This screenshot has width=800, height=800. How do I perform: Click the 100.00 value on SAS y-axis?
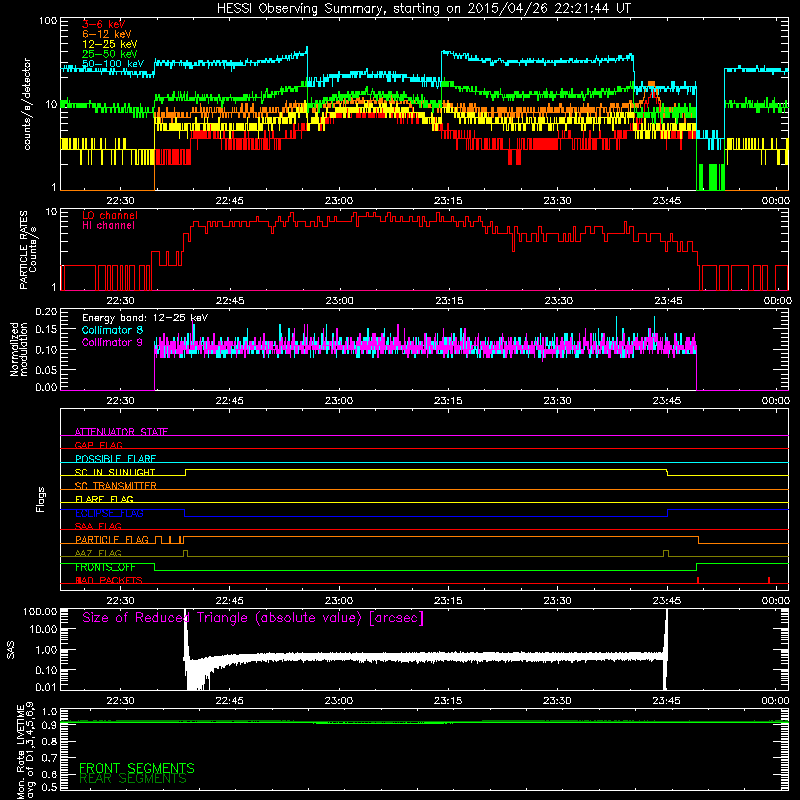tap(40, 611)
